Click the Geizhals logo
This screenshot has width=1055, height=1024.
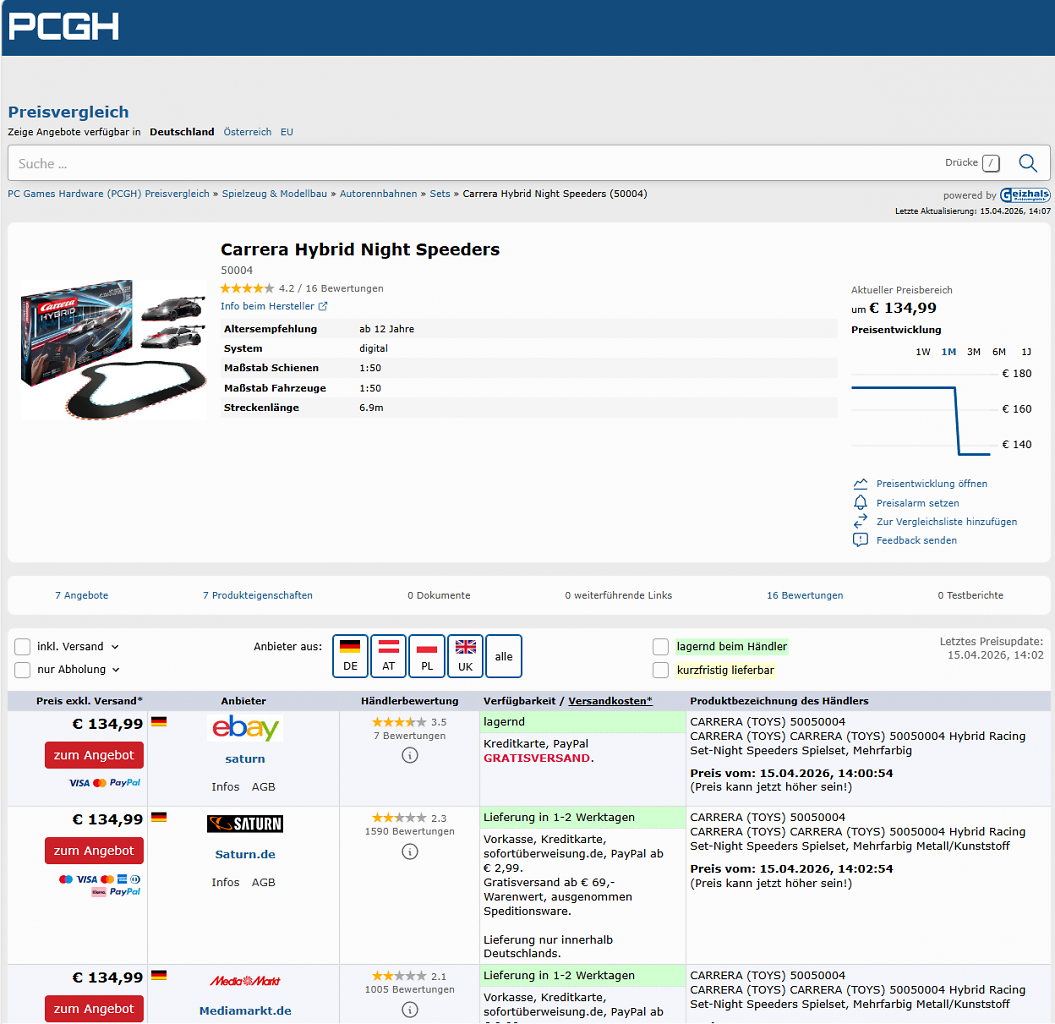click(x=1025, y=195)
